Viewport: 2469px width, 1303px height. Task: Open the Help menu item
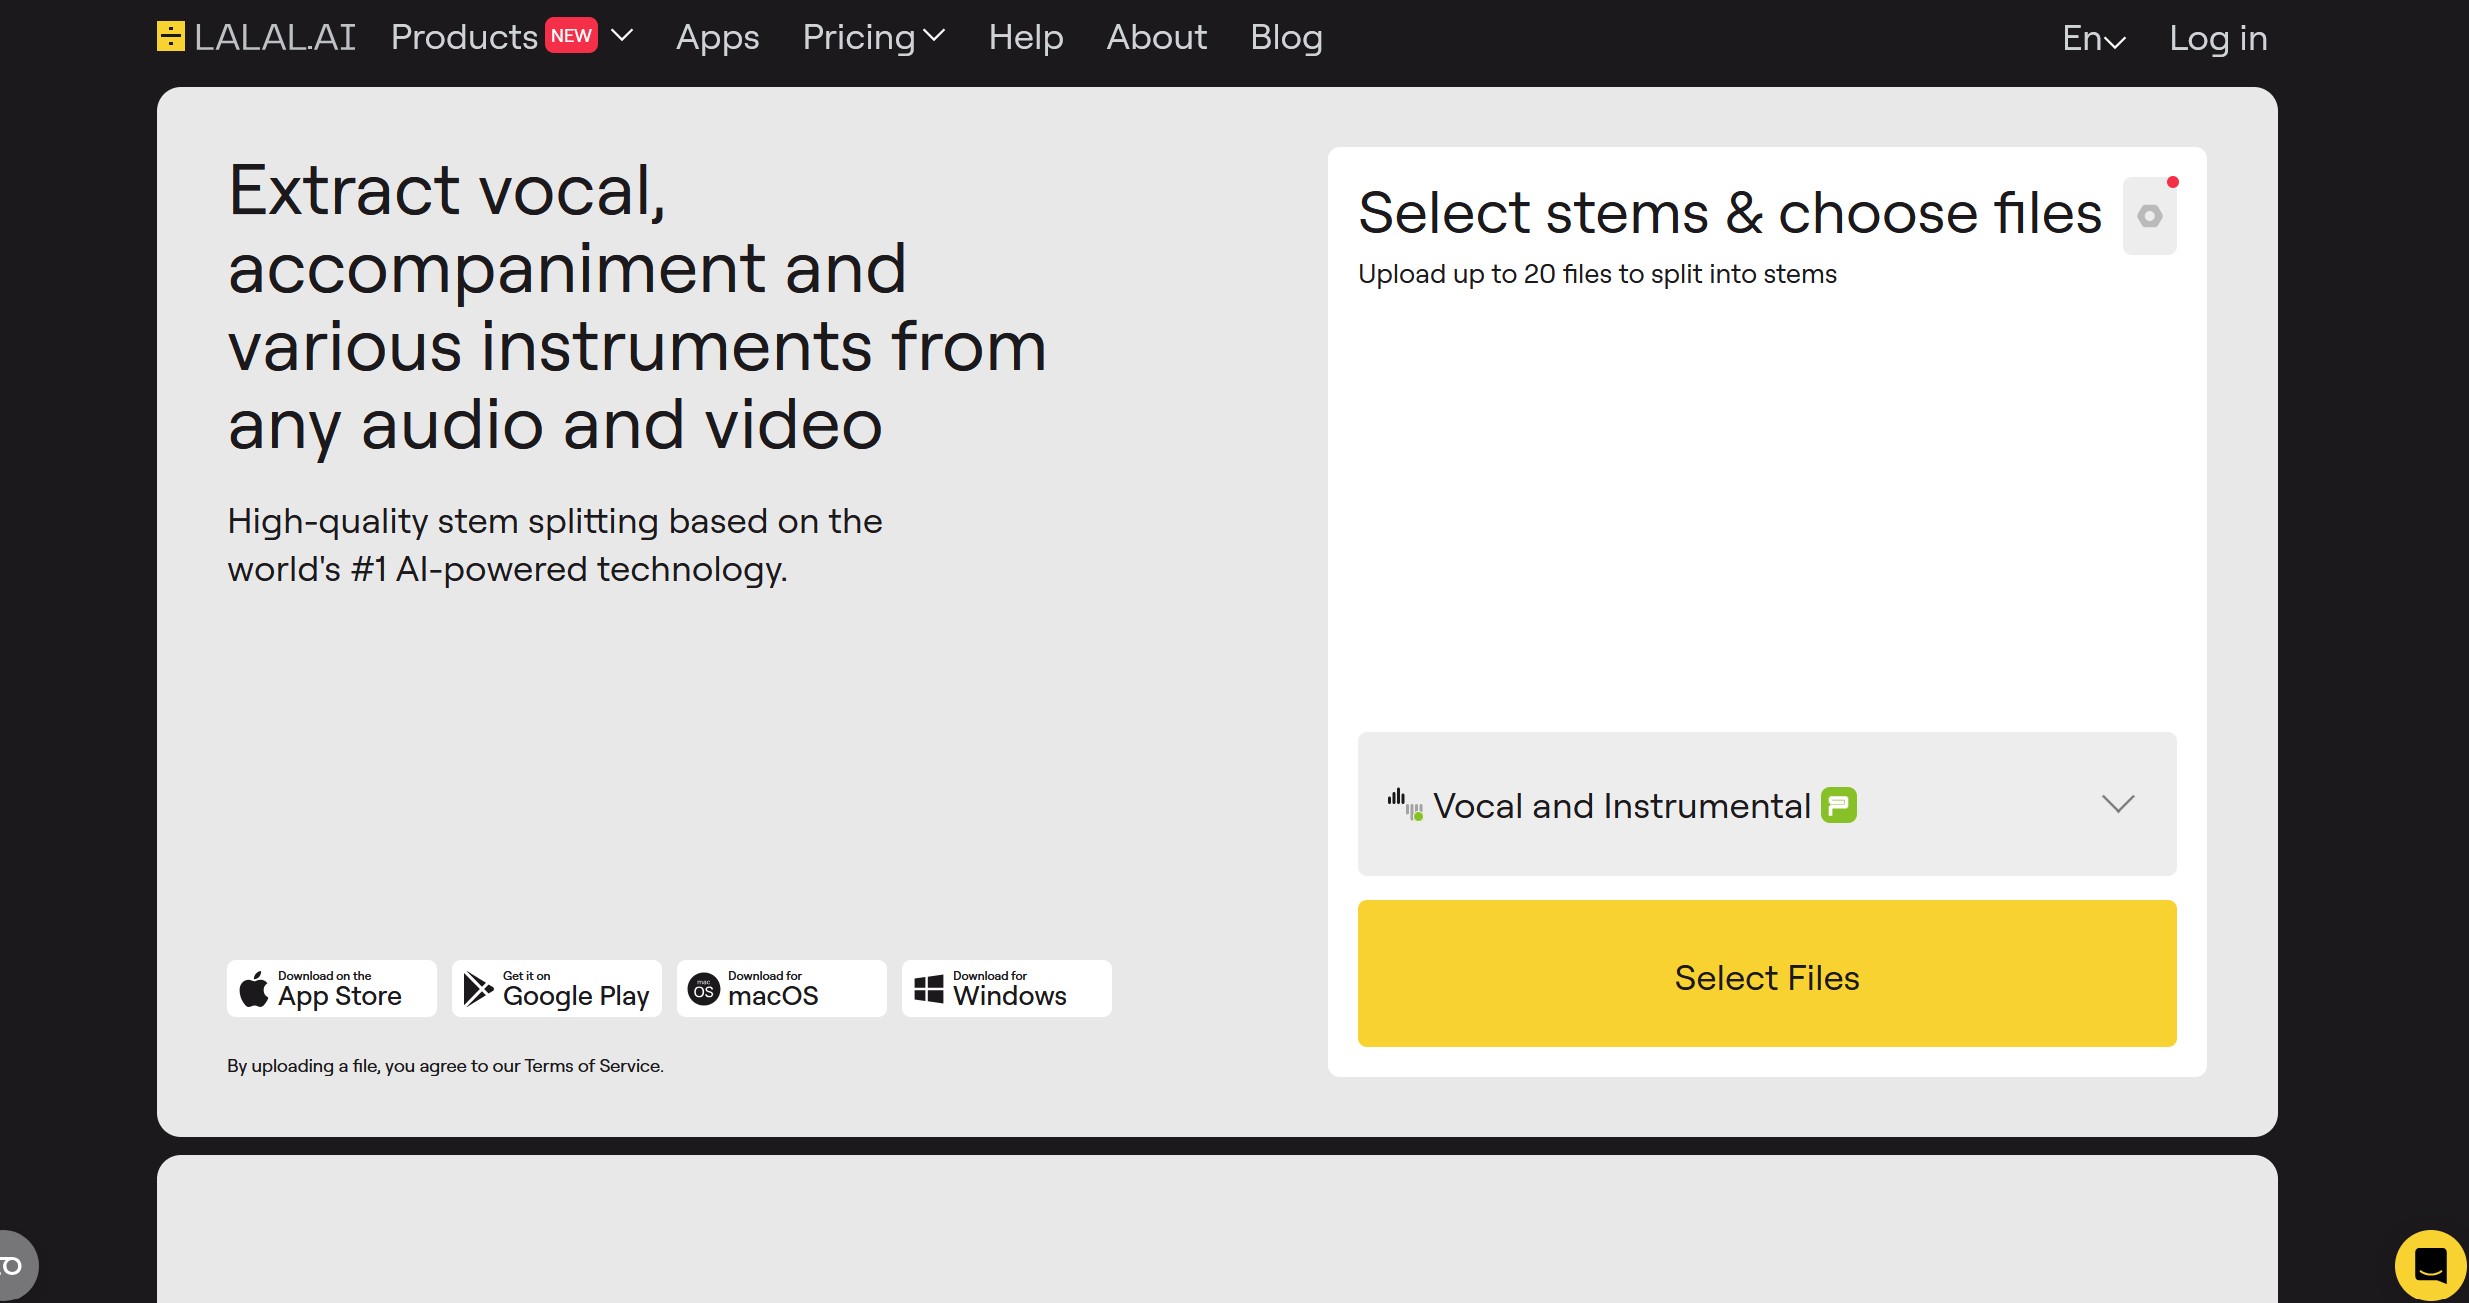tap(1025, 36)
